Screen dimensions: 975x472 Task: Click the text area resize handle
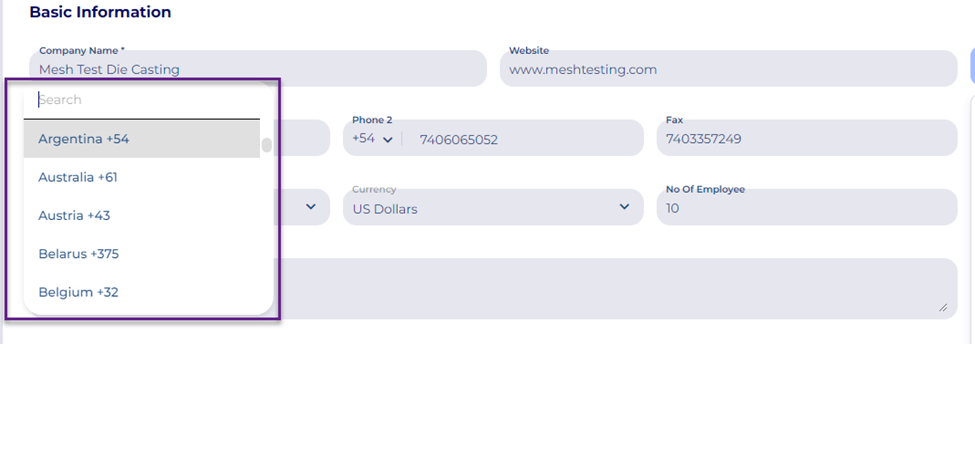click(x=942, y=308)
